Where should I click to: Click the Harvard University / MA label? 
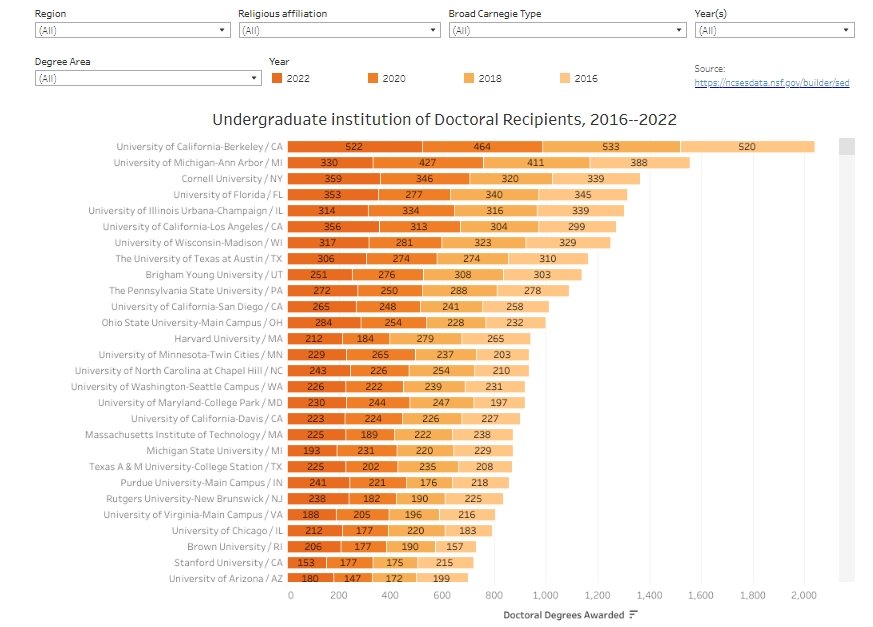pyautogui.click(x=228, y=339)
